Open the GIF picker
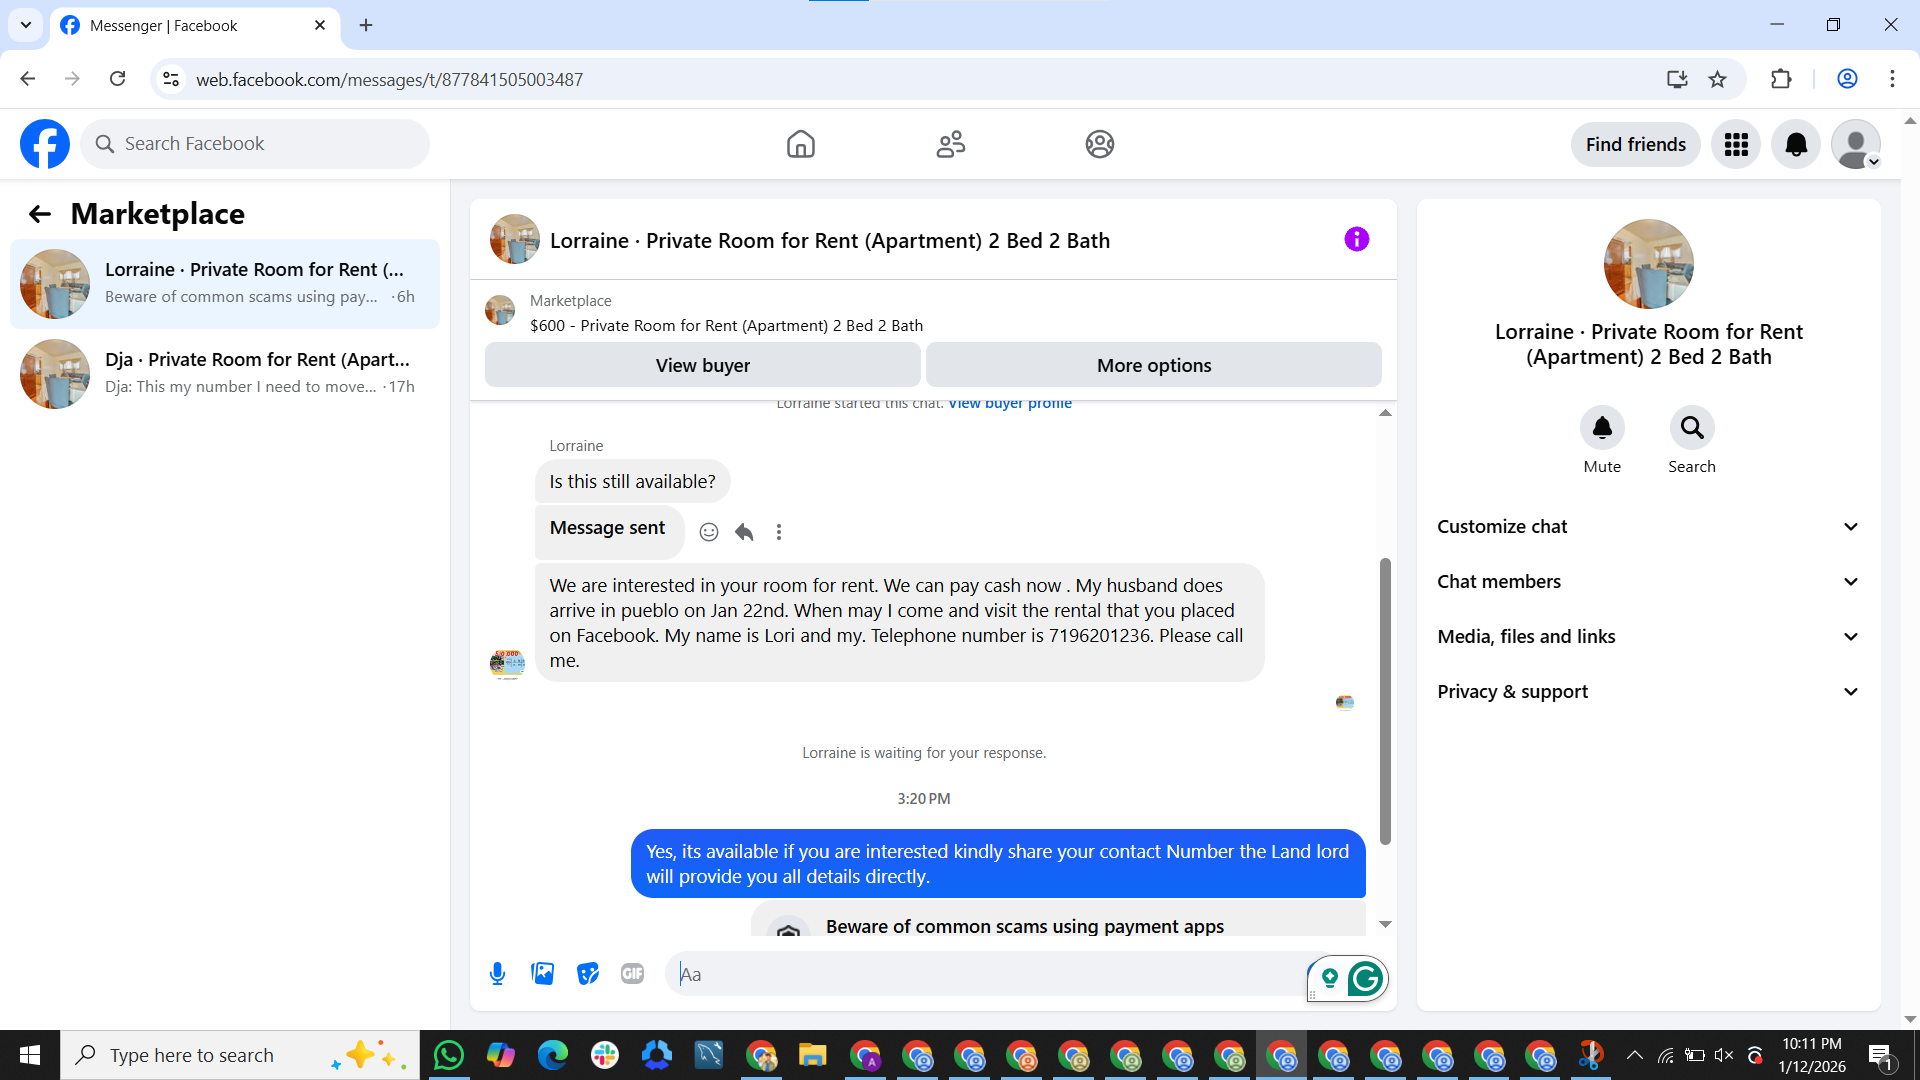The image size is (1920, 1080). [632, 973]
